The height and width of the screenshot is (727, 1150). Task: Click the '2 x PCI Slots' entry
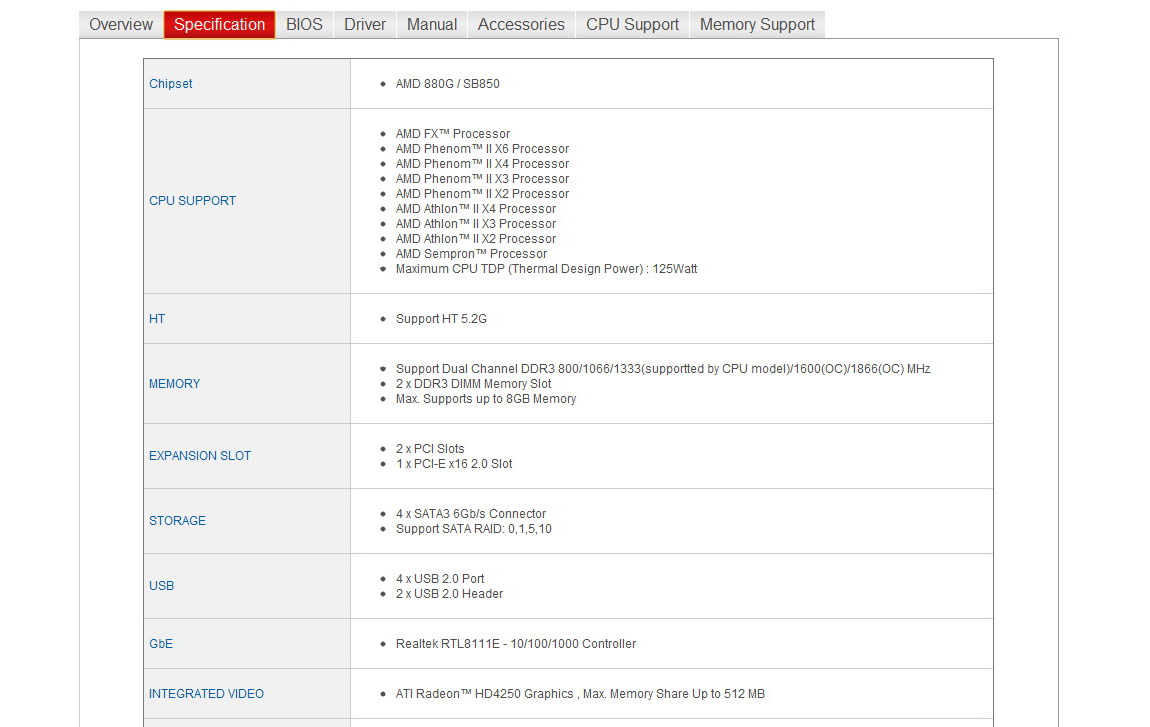click(430, 449)
